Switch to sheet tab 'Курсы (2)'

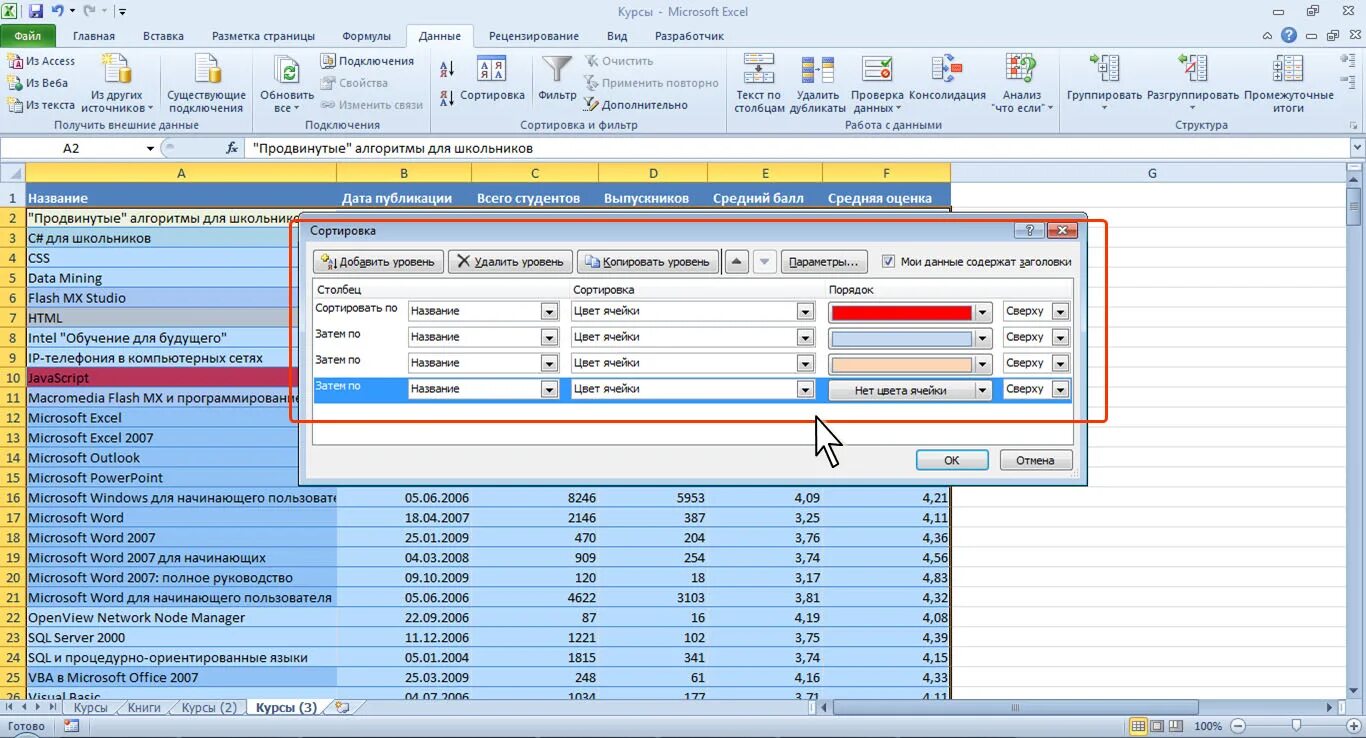click(209, 707)
